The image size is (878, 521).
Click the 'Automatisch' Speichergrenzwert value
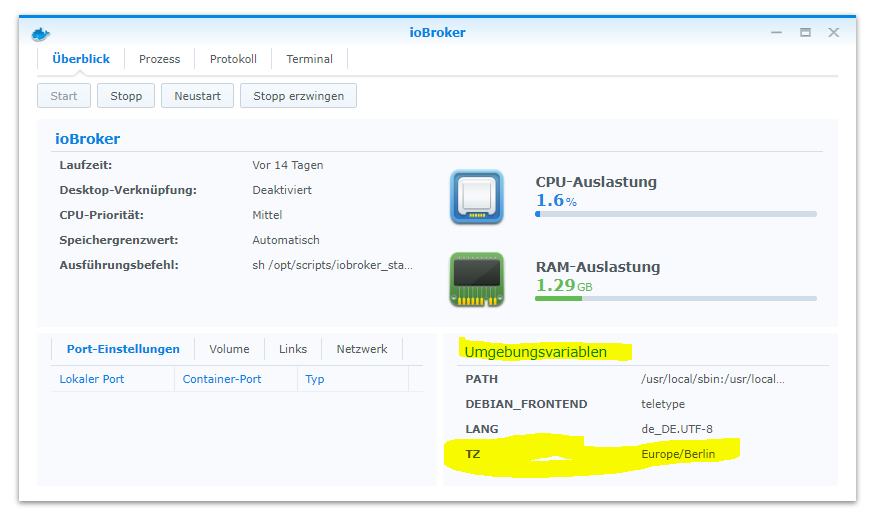pyautogui.click(x=286, y=240)
